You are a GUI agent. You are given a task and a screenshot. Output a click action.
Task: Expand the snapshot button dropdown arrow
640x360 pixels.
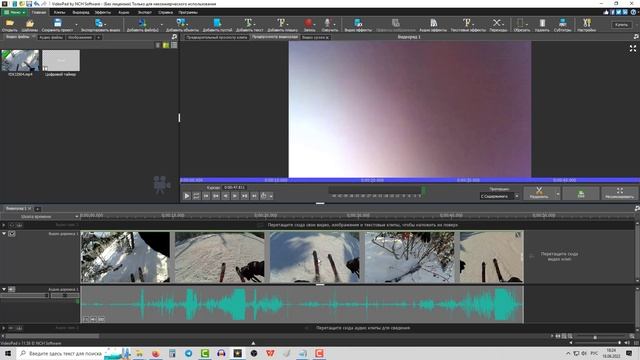click(x=271, y=196)
